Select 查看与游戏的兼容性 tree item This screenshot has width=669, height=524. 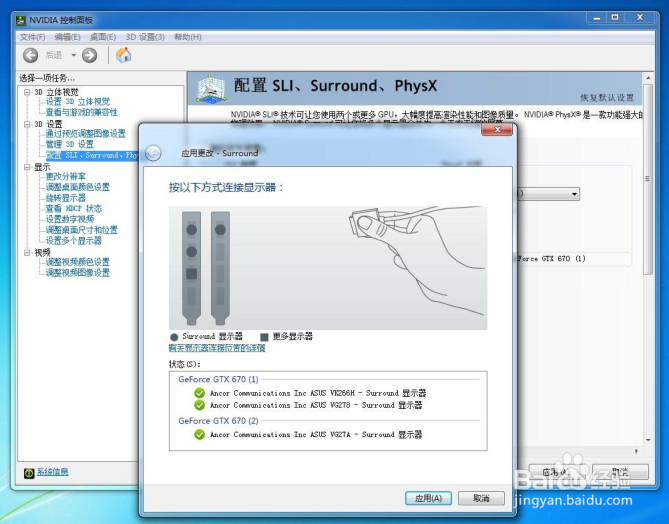[x=81, y=112]
